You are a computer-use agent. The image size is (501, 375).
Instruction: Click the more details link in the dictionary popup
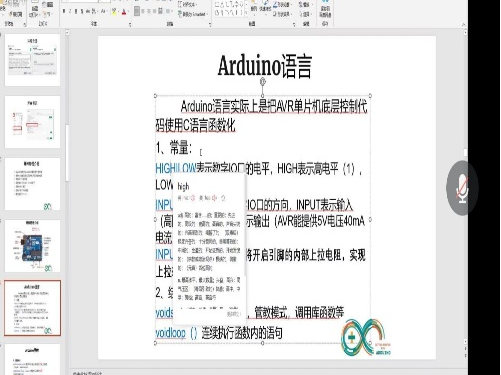click(233, 314)
